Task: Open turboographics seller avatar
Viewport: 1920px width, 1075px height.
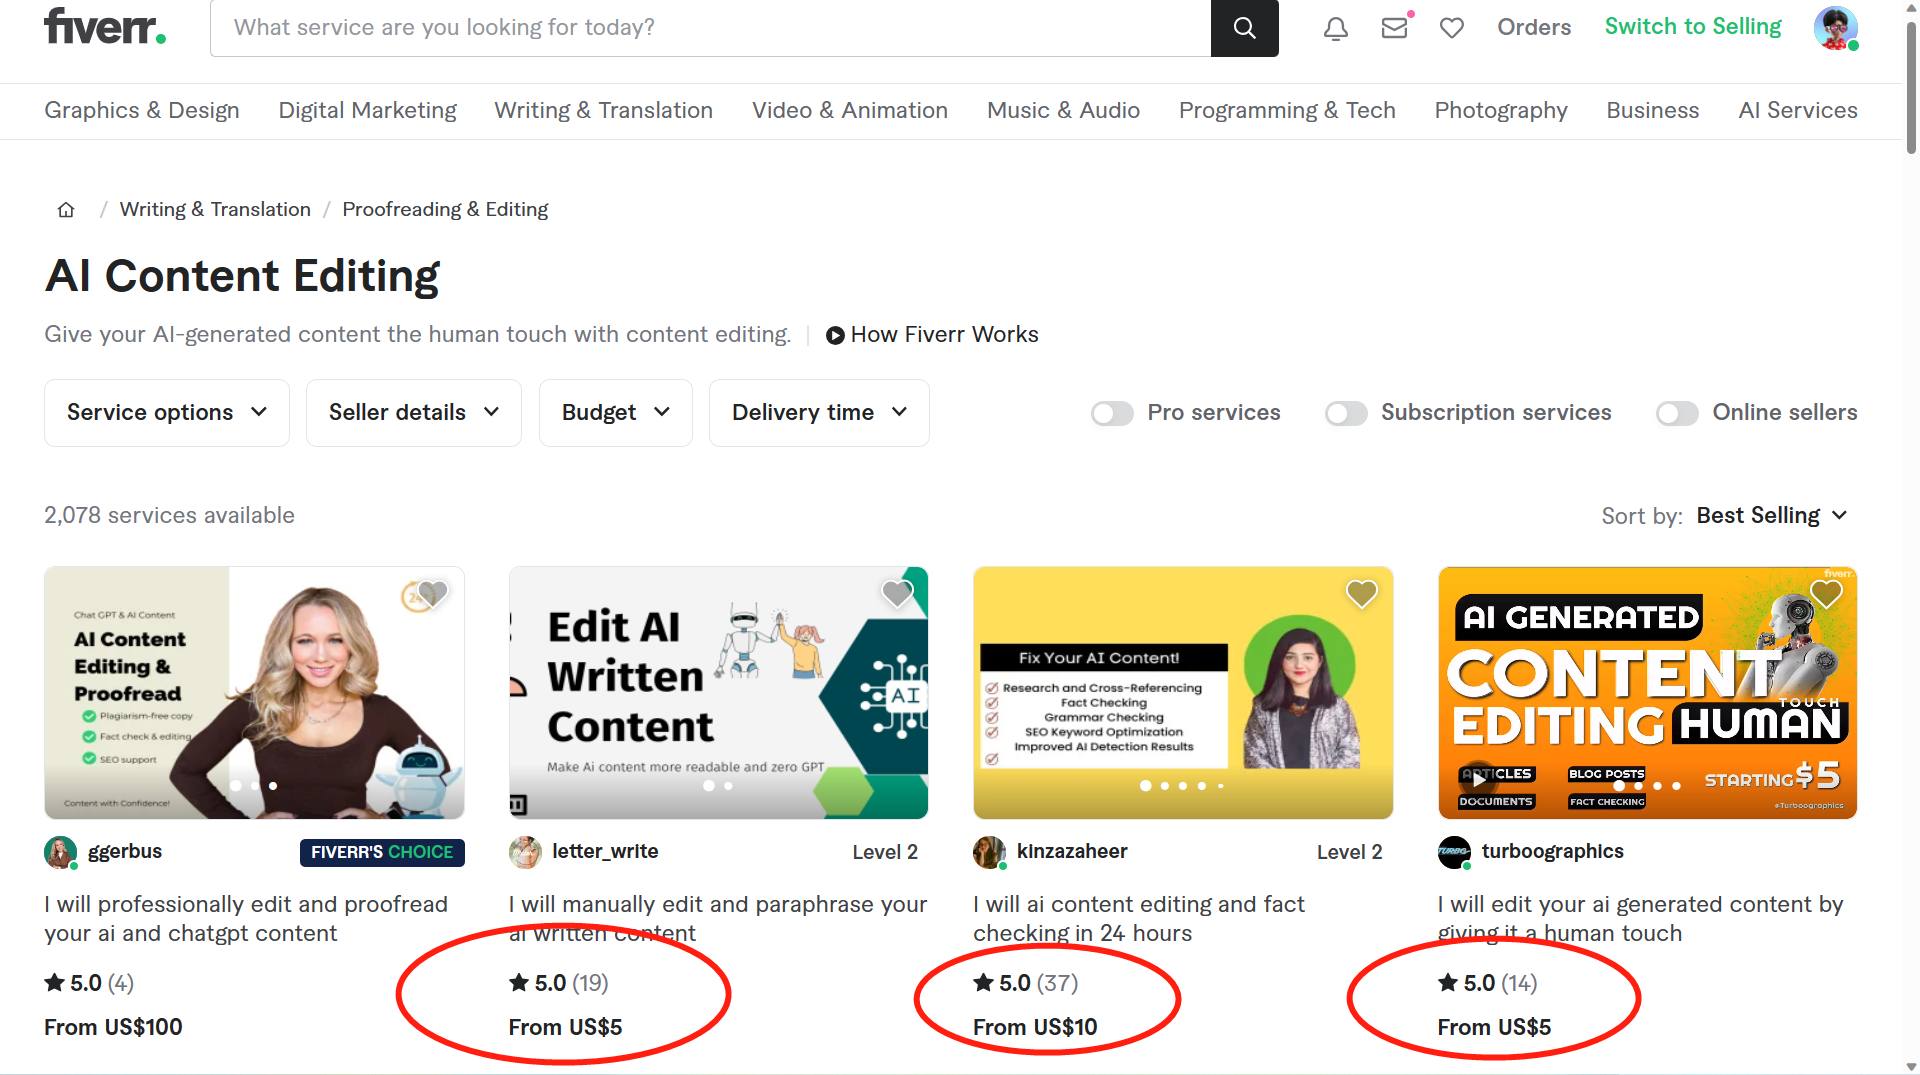Action: pos(1455,852)
